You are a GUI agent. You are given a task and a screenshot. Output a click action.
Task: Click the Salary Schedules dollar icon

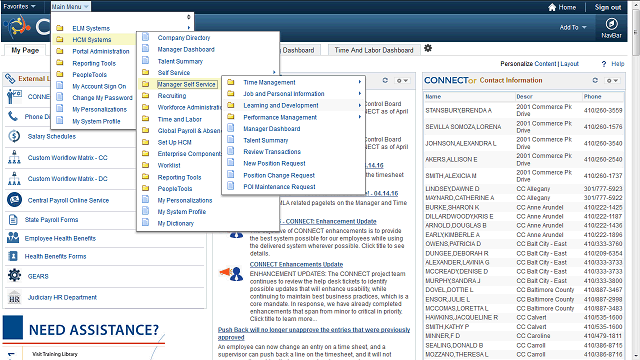14,136
